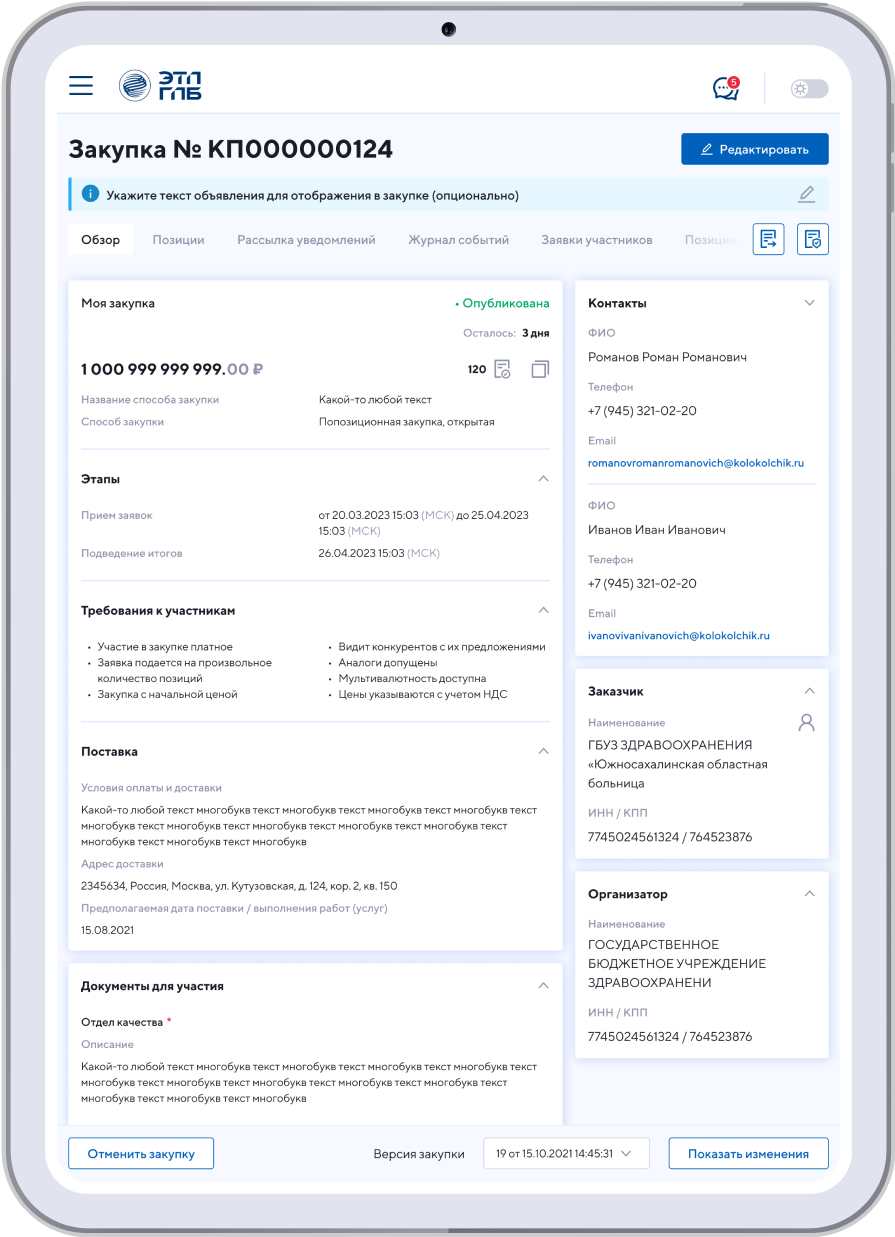Viewport: 895px width, 1237px height.
Task: Click the Иванов Иван Иванович name
Action: pos(657,530)
